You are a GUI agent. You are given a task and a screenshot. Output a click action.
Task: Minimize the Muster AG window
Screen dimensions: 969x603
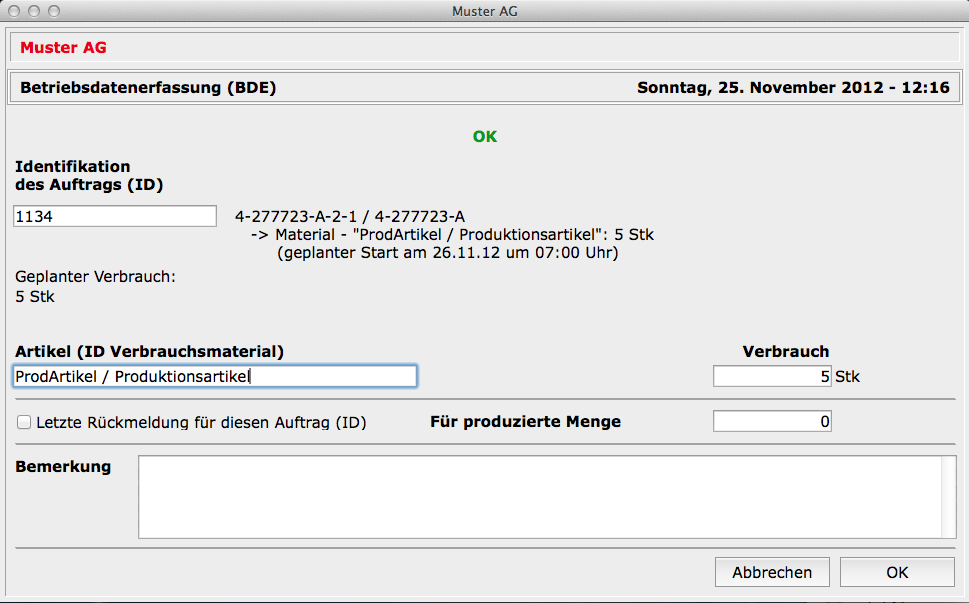tap(33, 12)
